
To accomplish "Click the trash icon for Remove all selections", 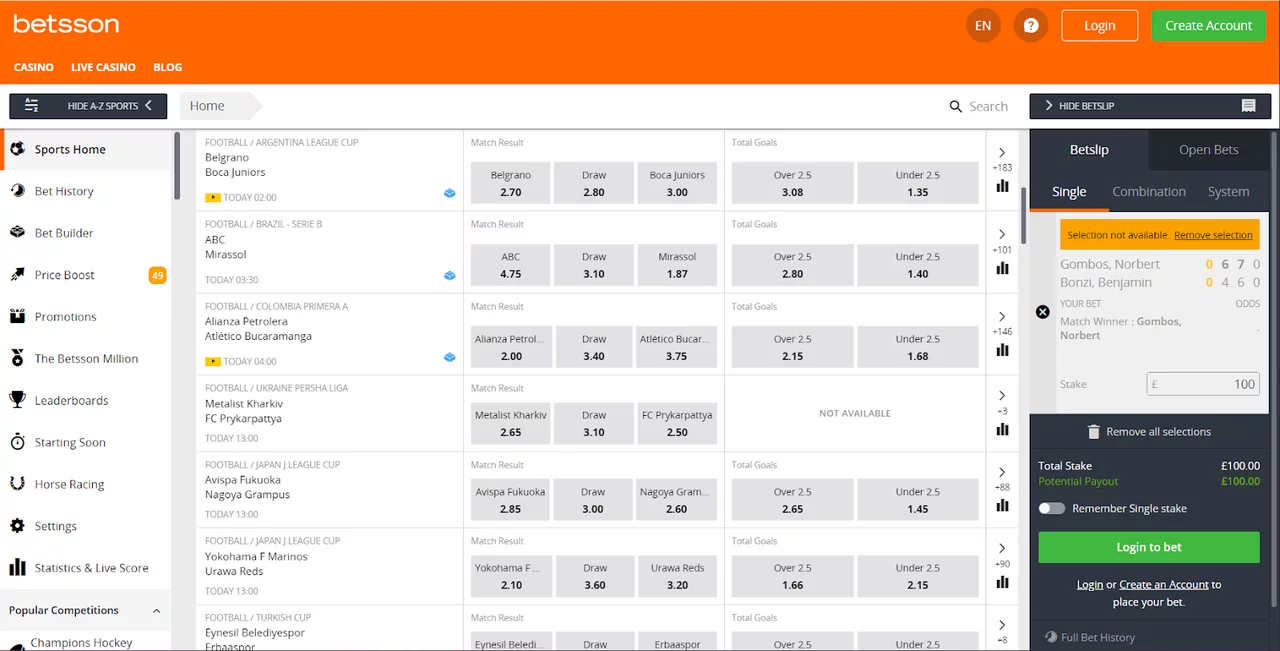I will coord(1094,432).
